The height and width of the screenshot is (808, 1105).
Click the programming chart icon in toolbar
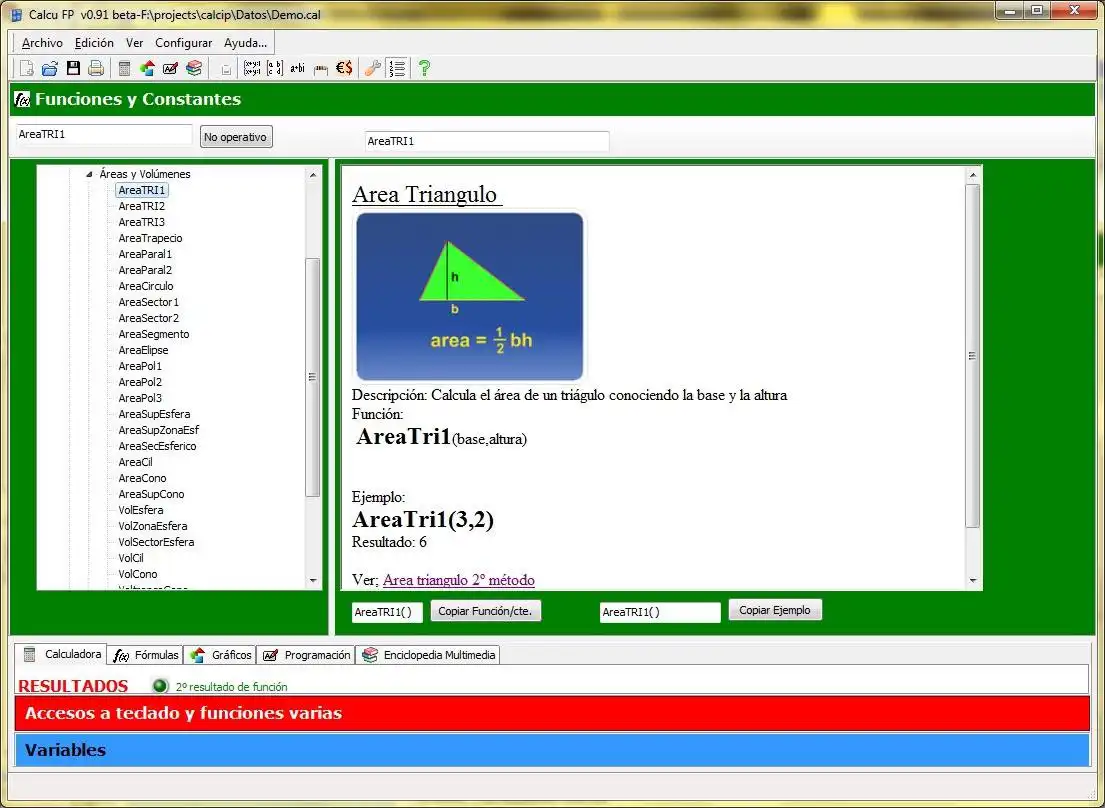[170, 68]
